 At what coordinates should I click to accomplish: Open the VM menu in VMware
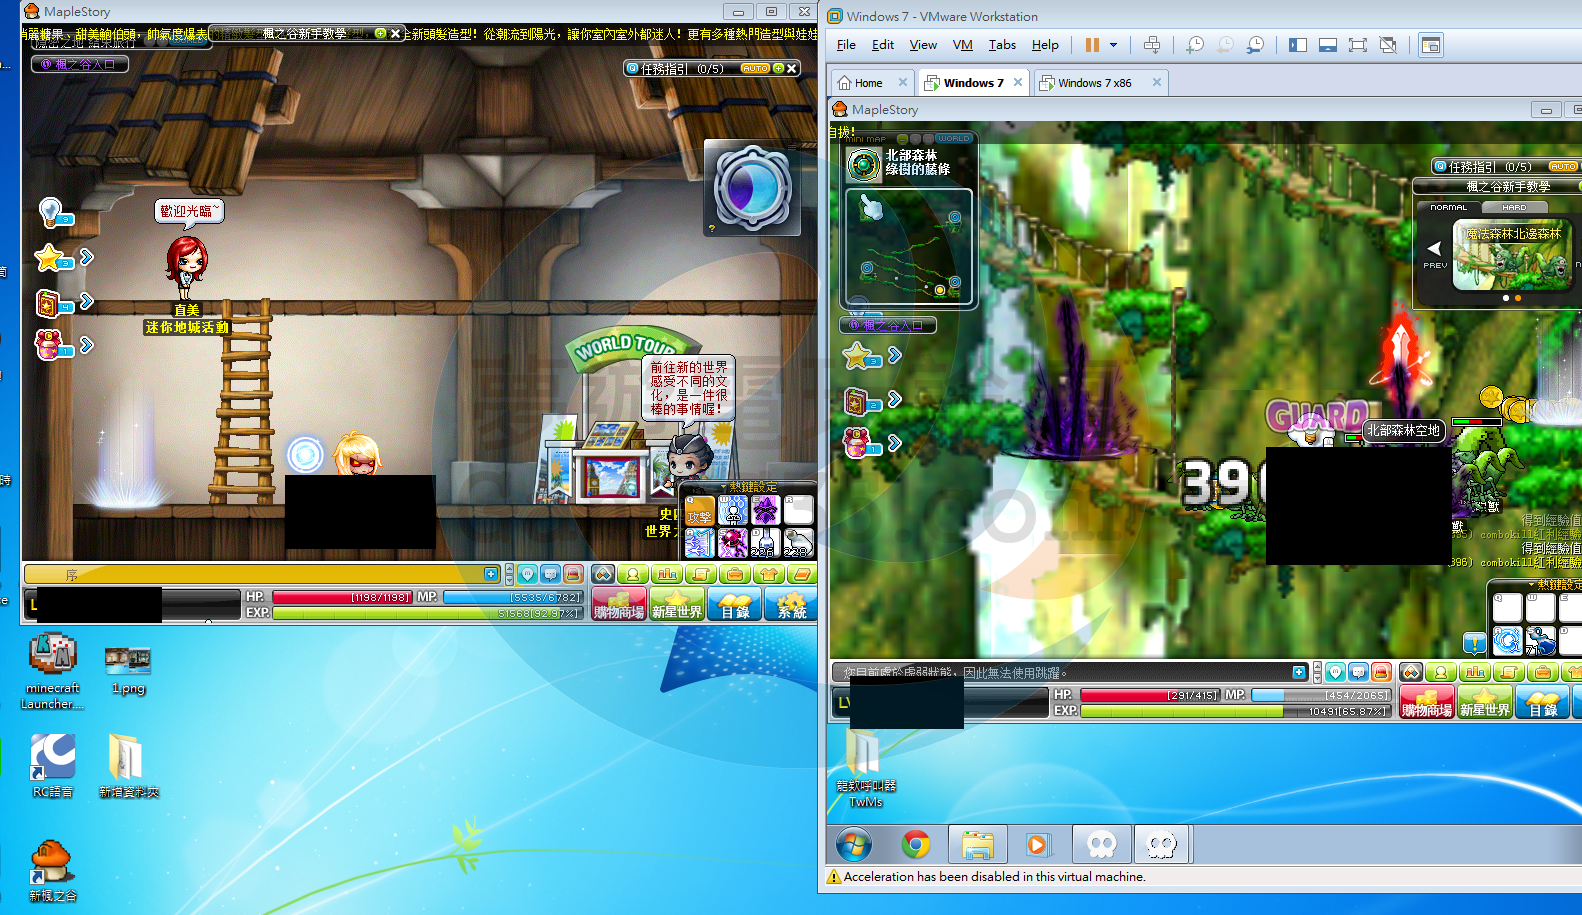click(962, 45)
